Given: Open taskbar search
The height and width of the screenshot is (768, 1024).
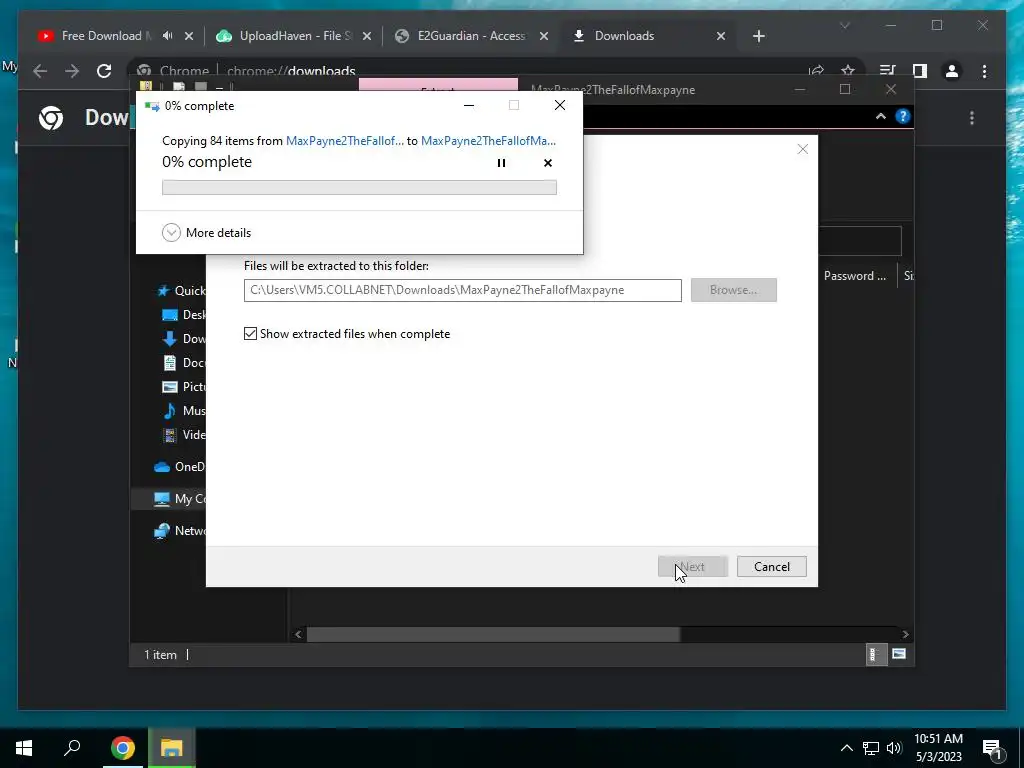Looking at the screenshot, I should click(72, 748).
